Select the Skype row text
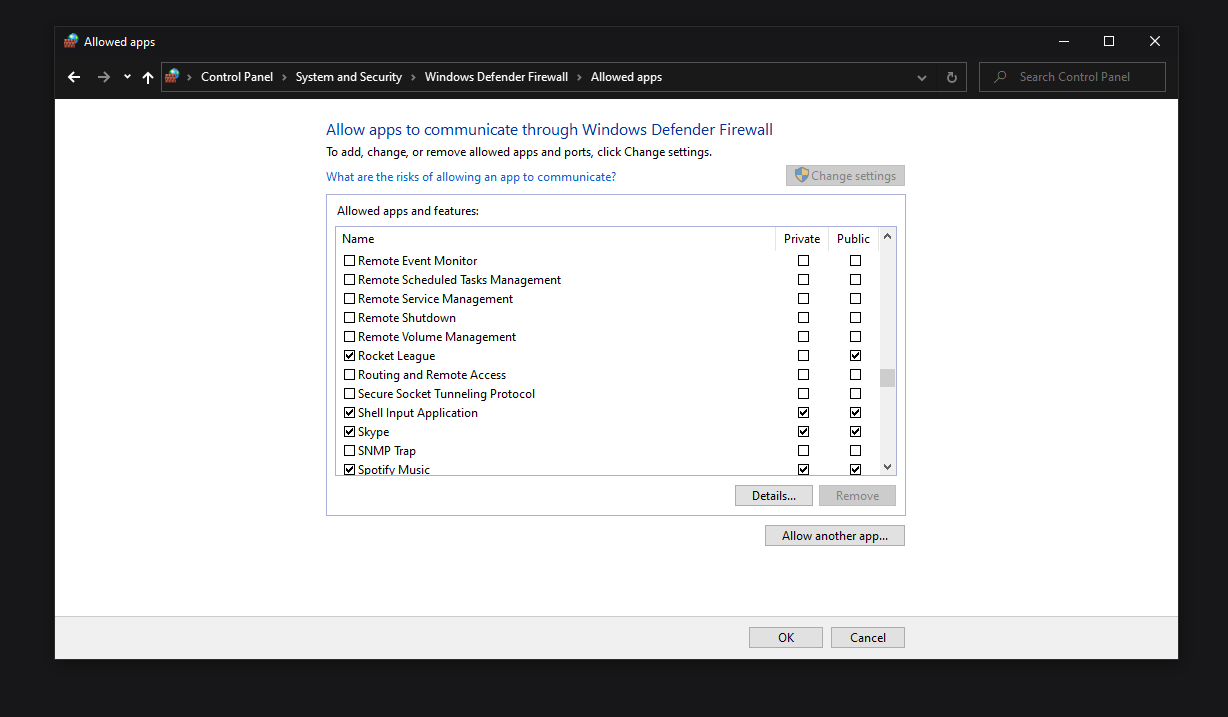Viewport: 1228px width, 717px height. coord(374,432)
